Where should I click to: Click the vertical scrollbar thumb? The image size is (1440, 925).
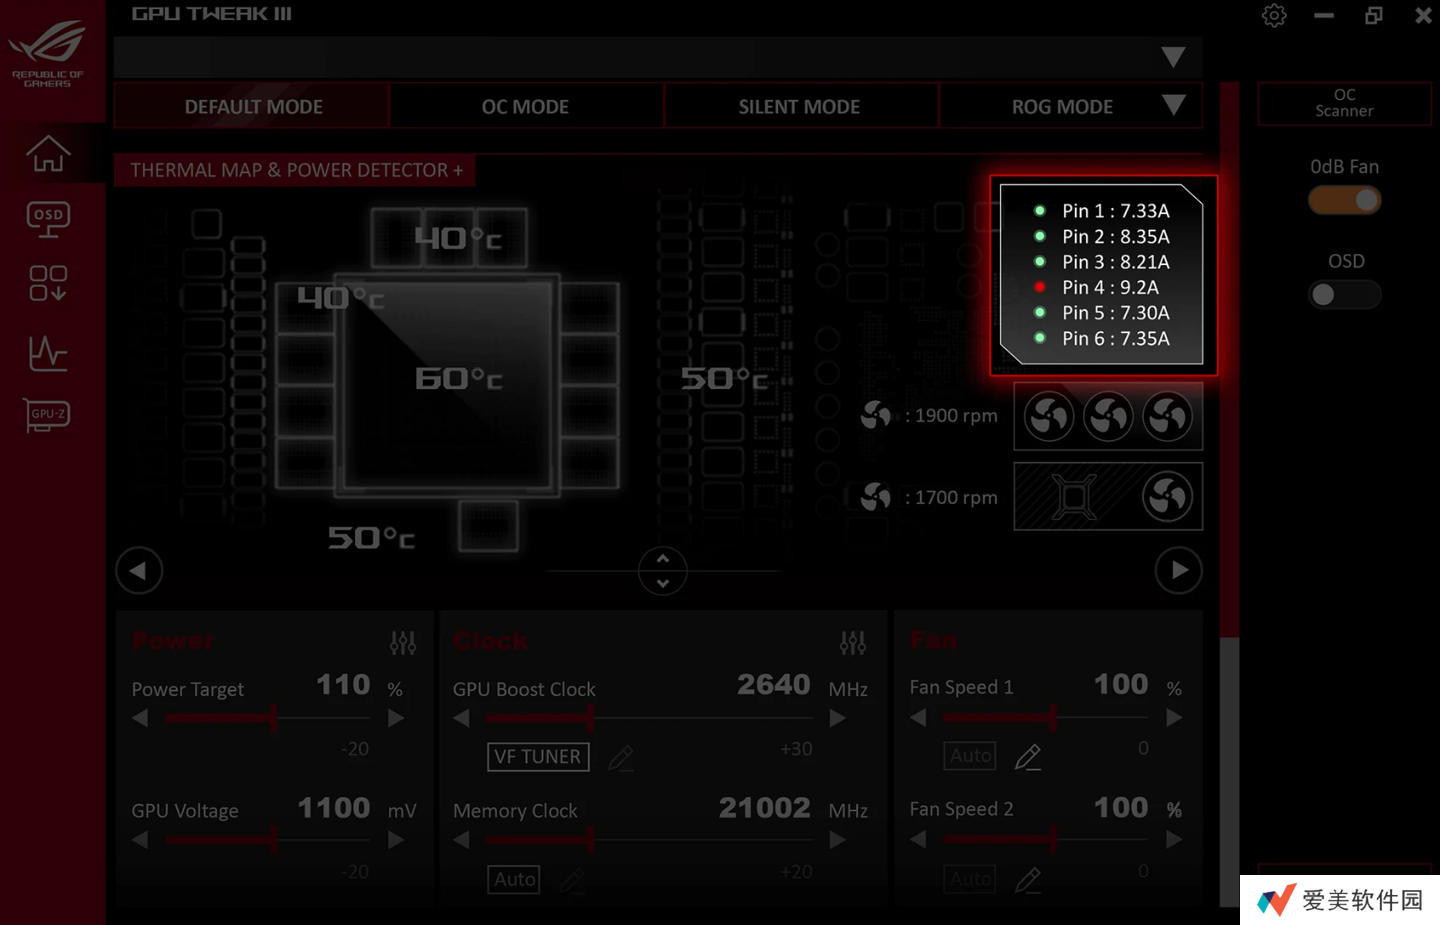[x=1230, y=360]
